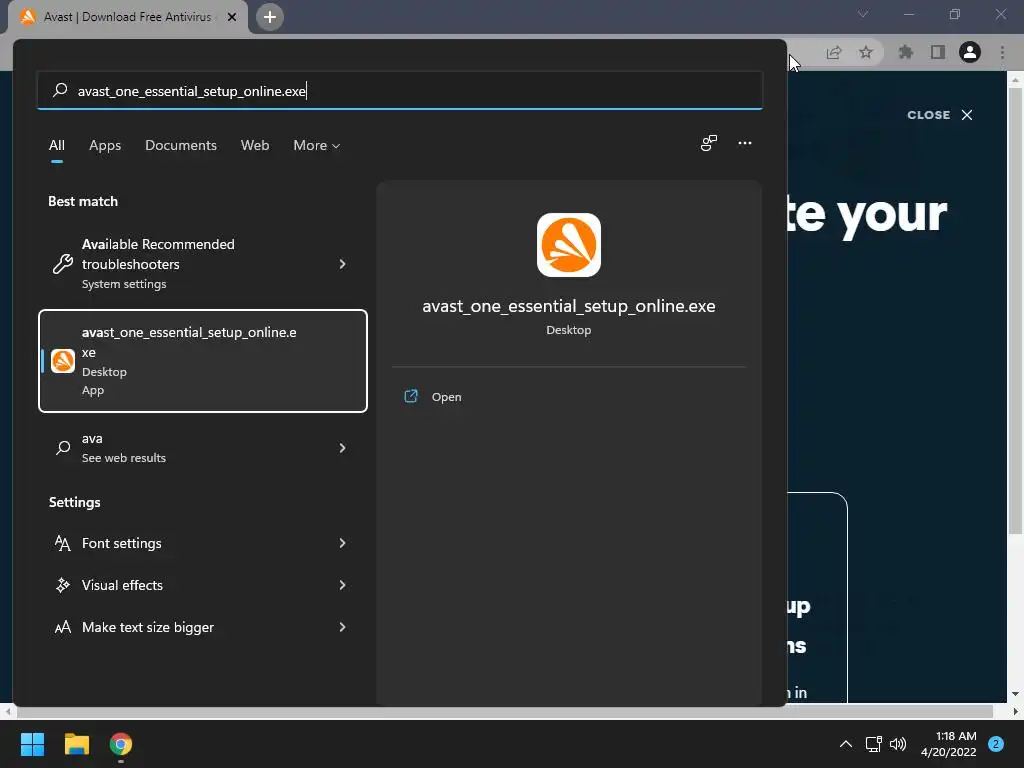Click the search magnifier icon in search box

pyautogui.click(x=60, y=89)
